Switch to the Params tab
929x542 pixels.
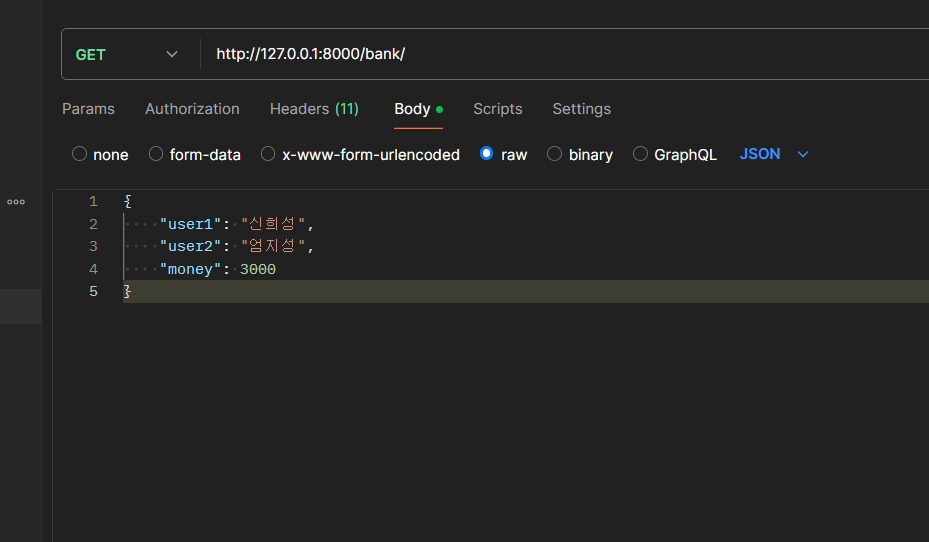(x=88, y=109)
